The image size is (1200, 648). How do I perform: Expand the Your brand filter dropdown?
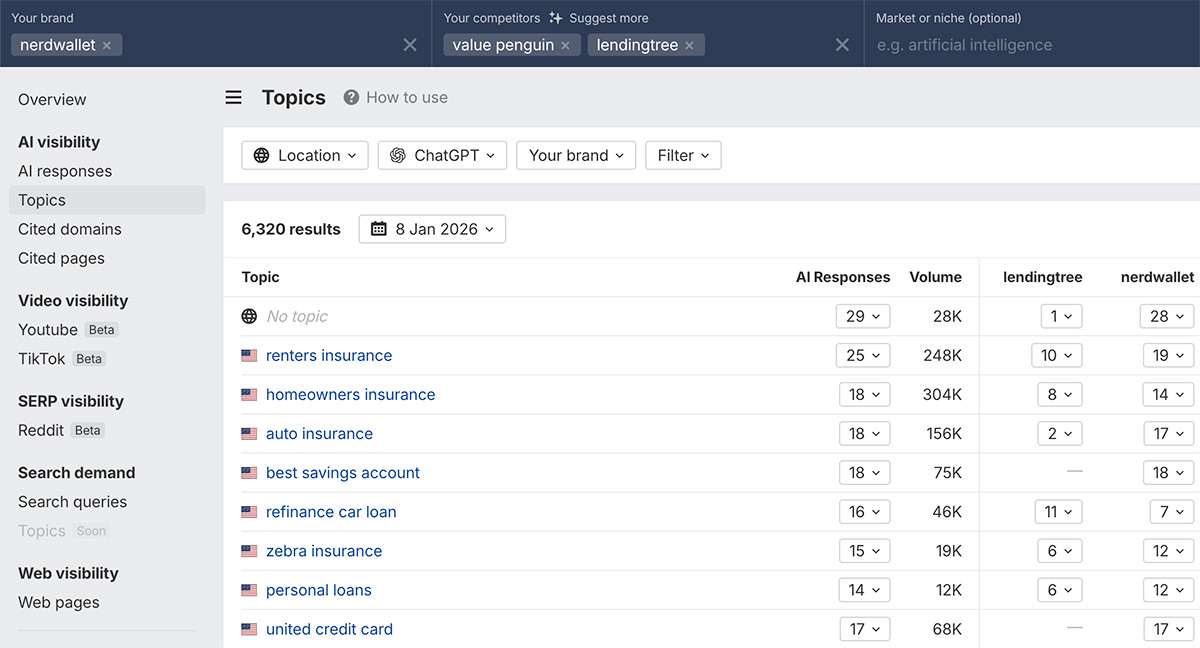click(576, 155)
